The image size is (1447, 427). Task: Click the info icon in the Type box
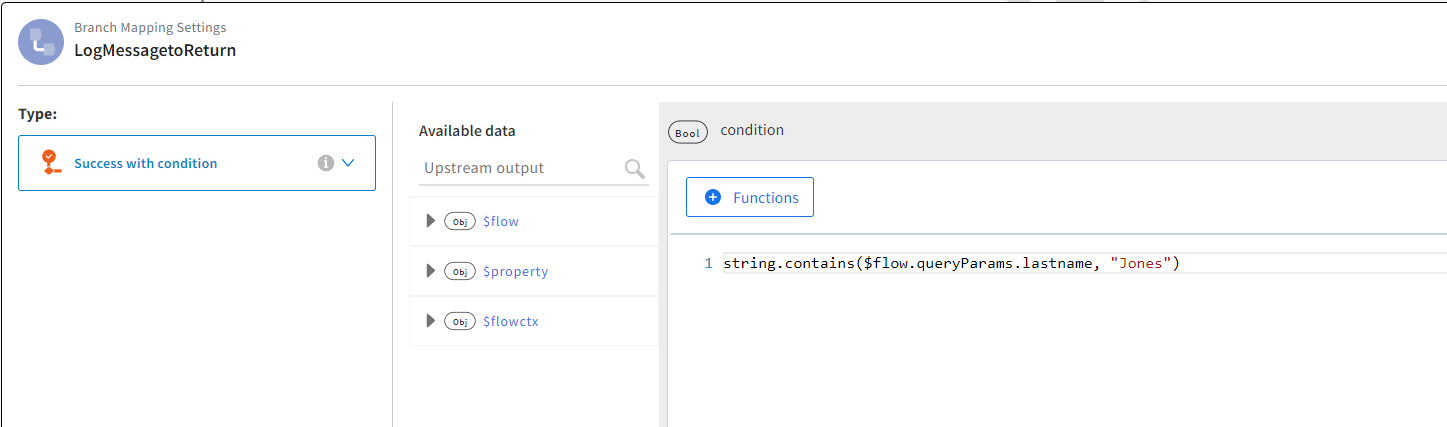click(325, 163)
